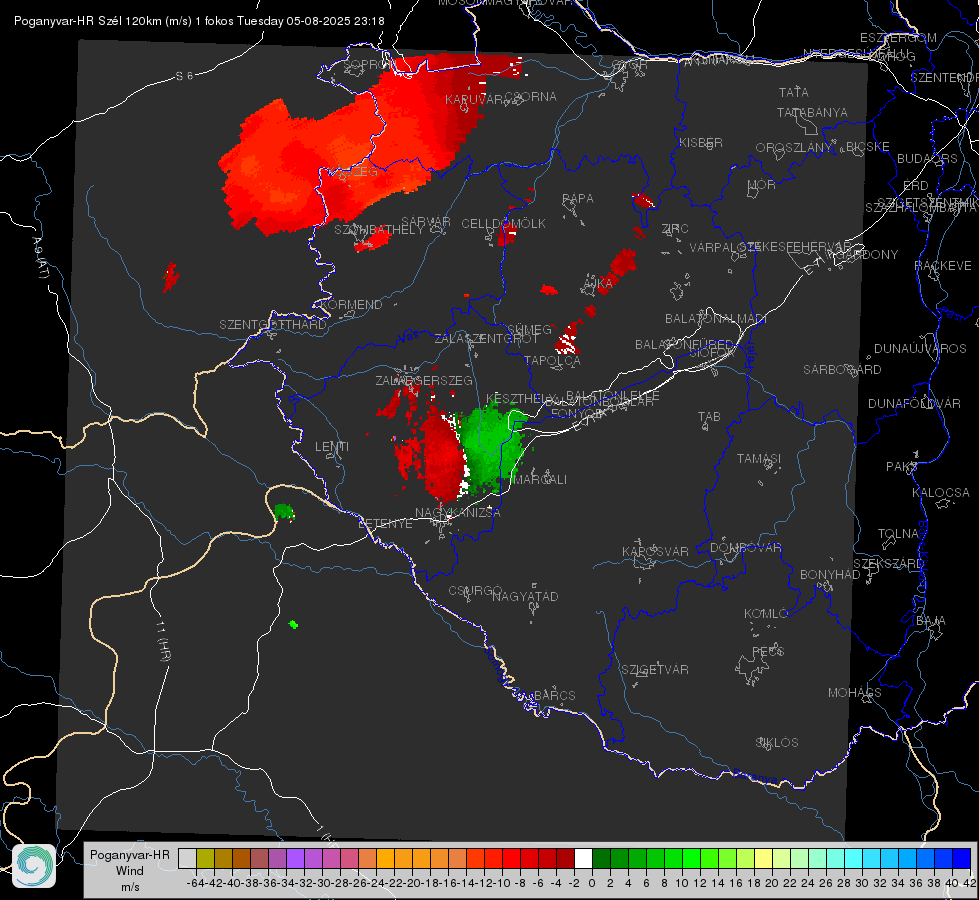The image size is (979, 900).
Task: Click the radar title text Poganyvar-HR Szél 120km
Action: [89, 21]
